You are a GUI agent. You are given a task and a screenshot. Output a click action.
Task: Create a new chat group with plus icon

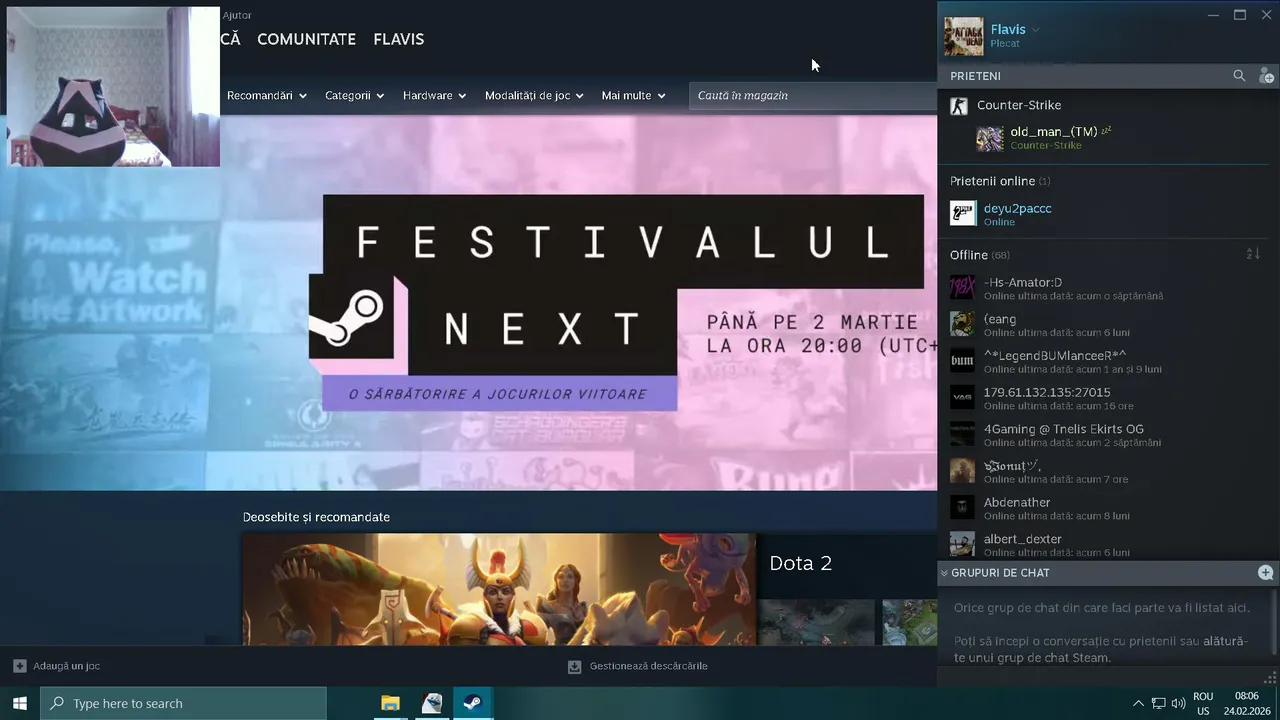(1266, 573)
